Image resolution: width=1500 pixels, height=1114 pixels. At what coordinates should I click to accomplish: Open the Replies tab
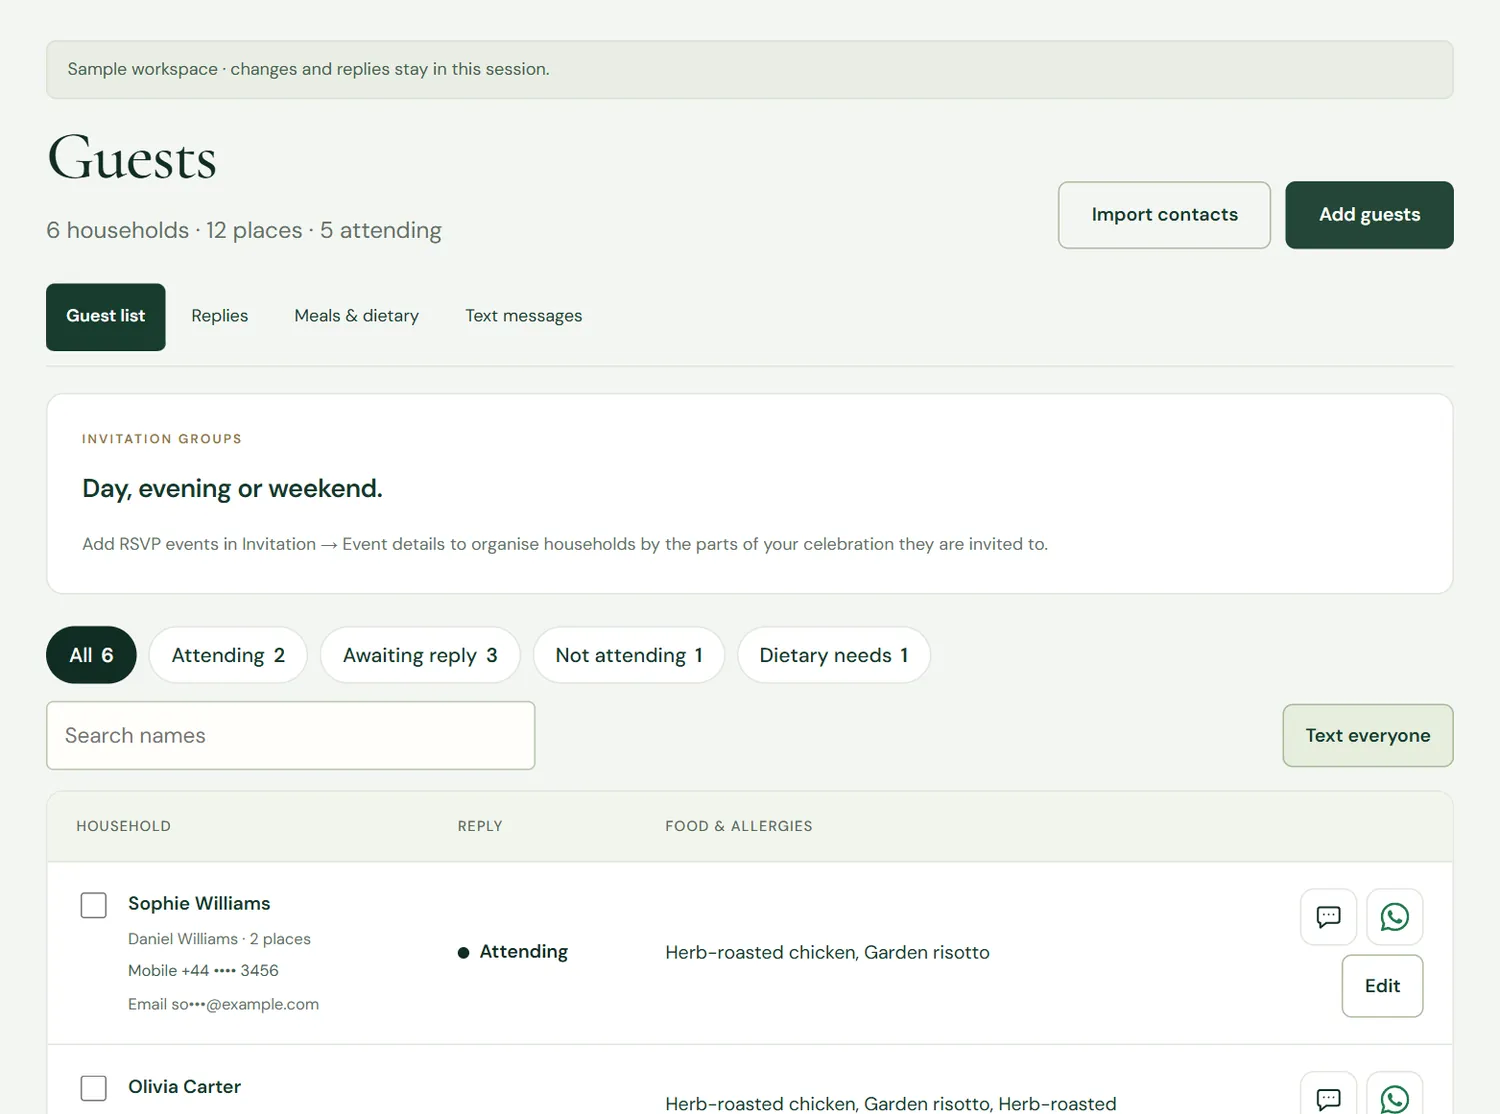pos(220,317)
